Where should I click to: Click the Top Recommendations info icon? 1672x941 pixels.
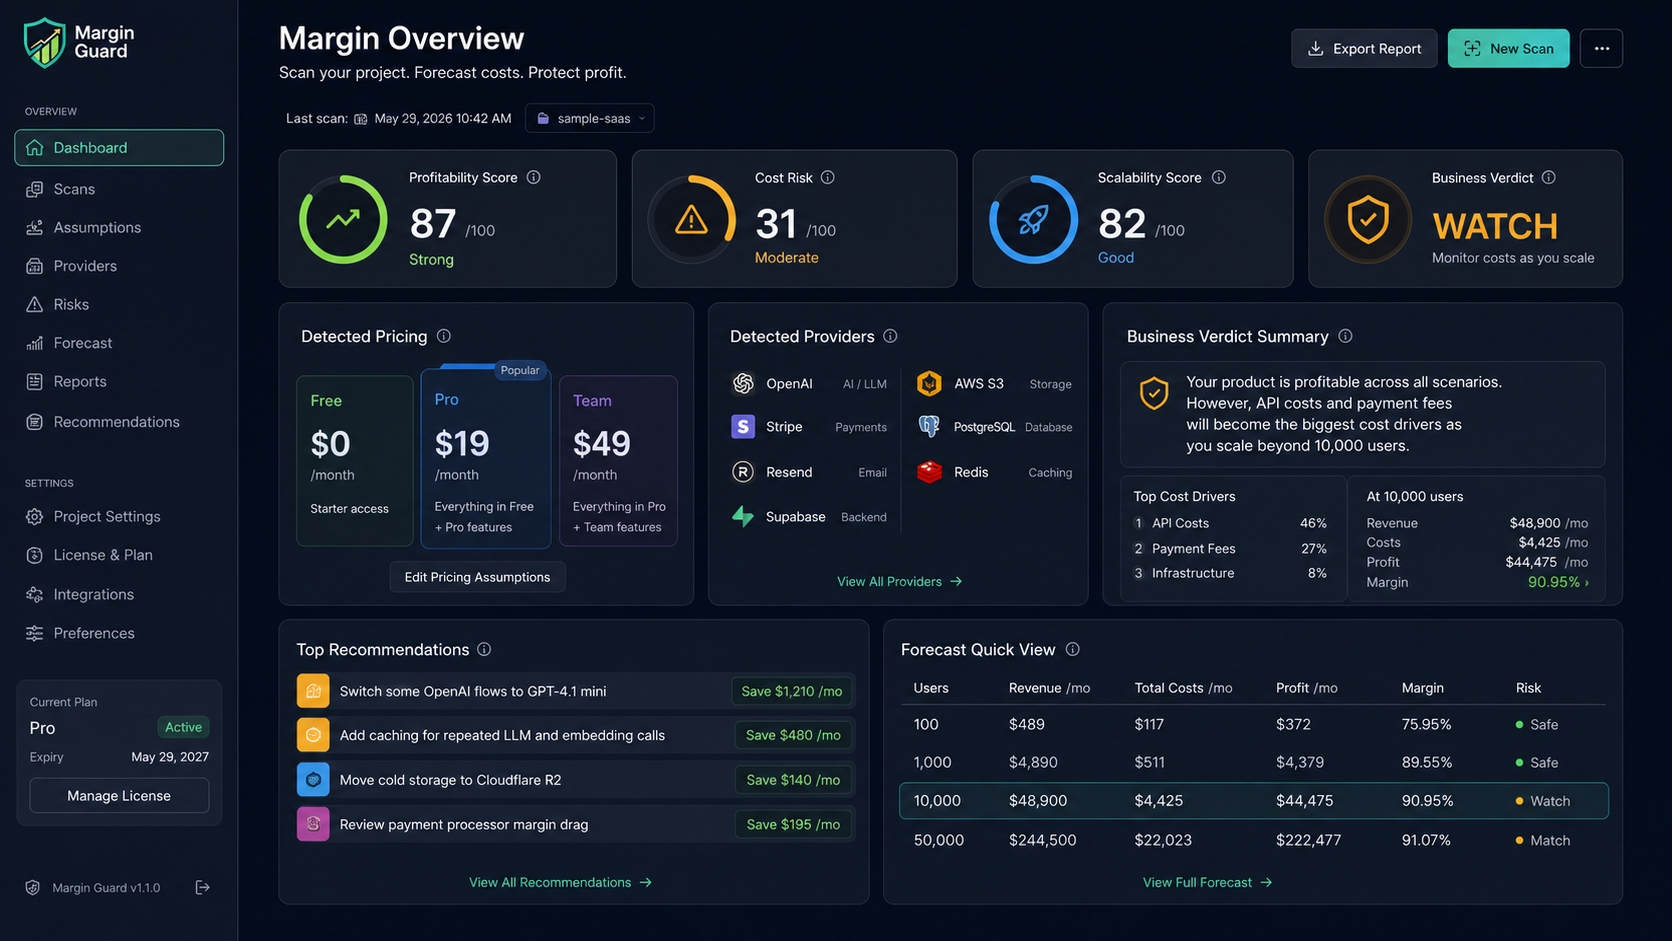pos(484,649)
